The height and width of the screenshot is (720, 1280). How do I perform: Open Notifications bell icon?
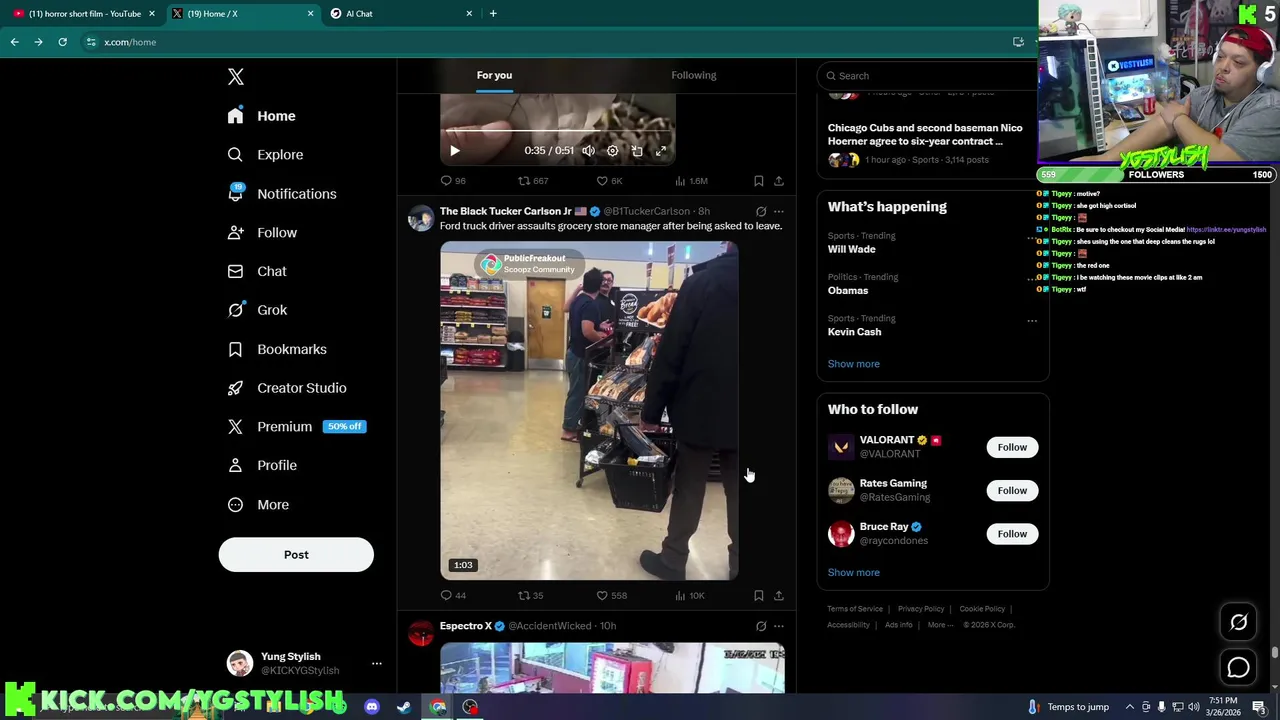(x=235, y=194)
